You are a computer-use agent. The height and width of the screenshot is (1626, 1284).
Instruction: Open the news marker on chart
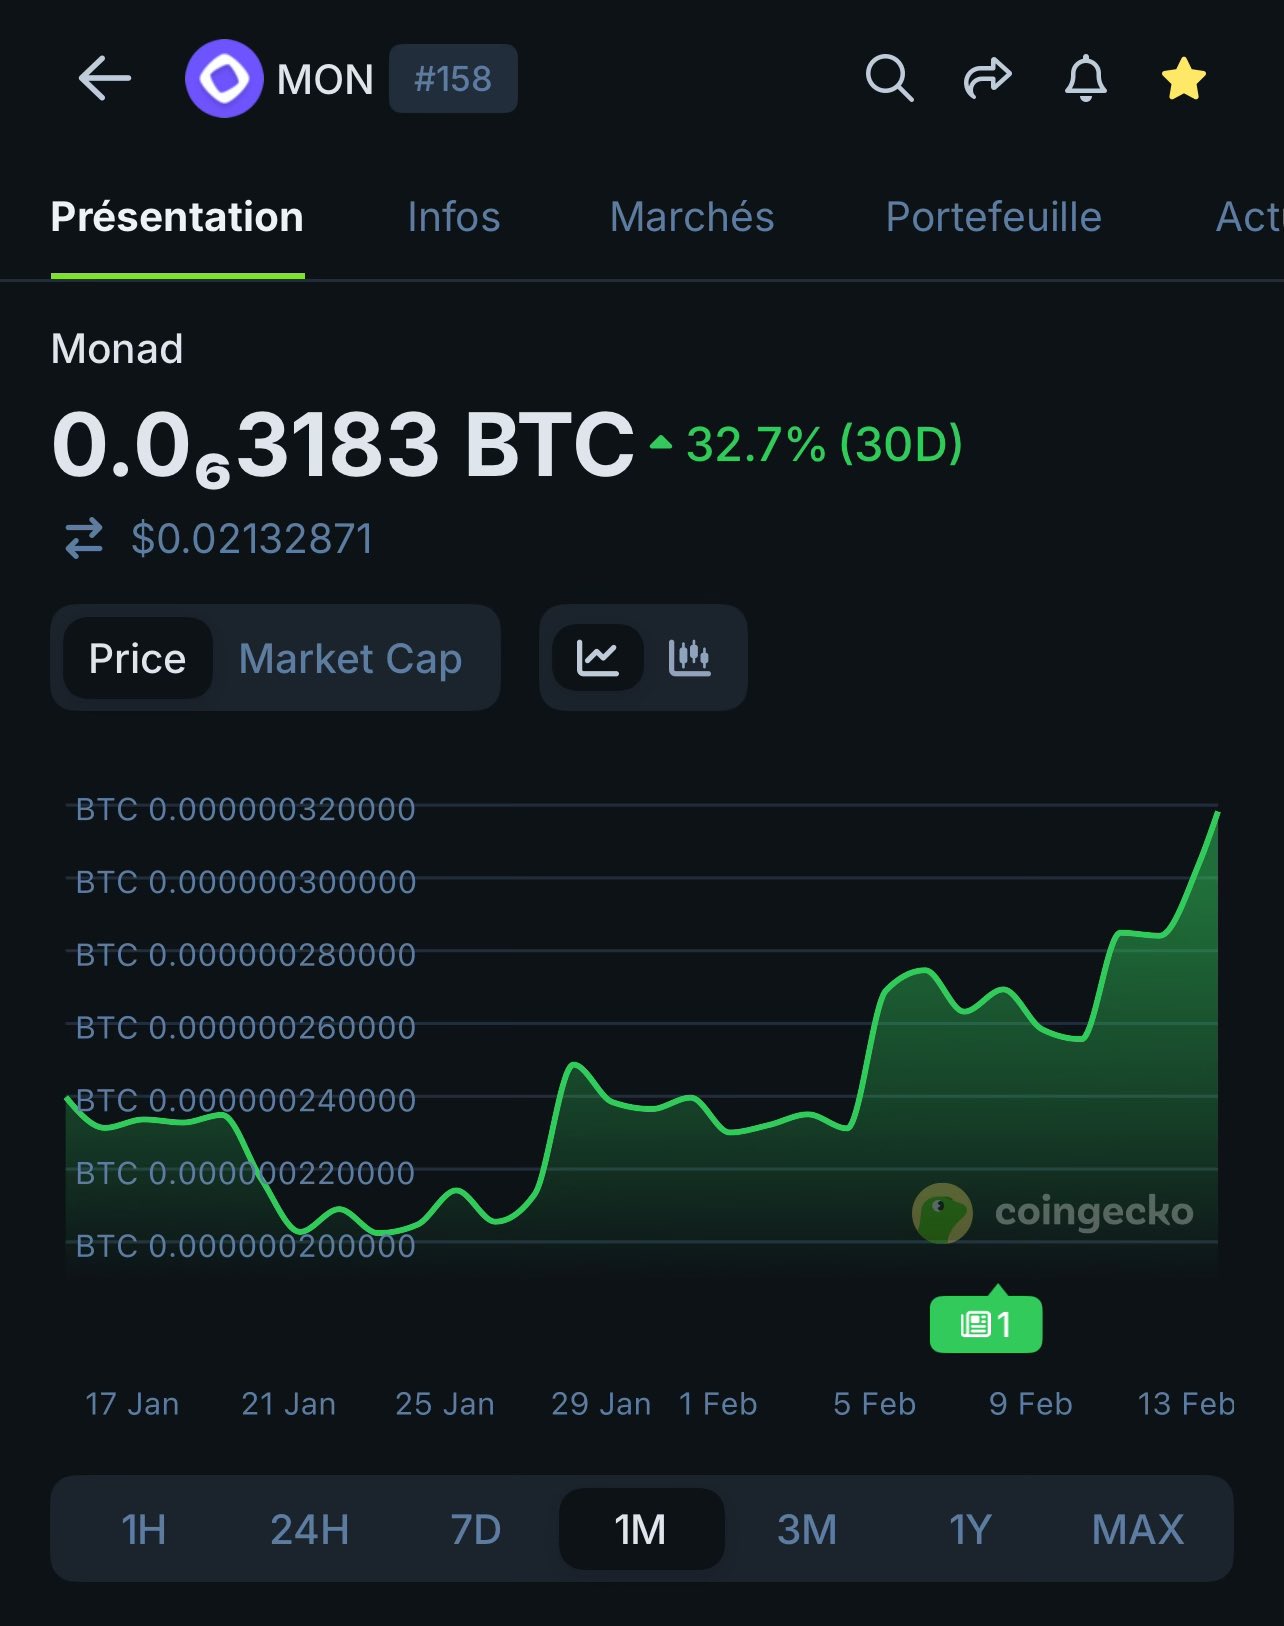(986, 1324)
